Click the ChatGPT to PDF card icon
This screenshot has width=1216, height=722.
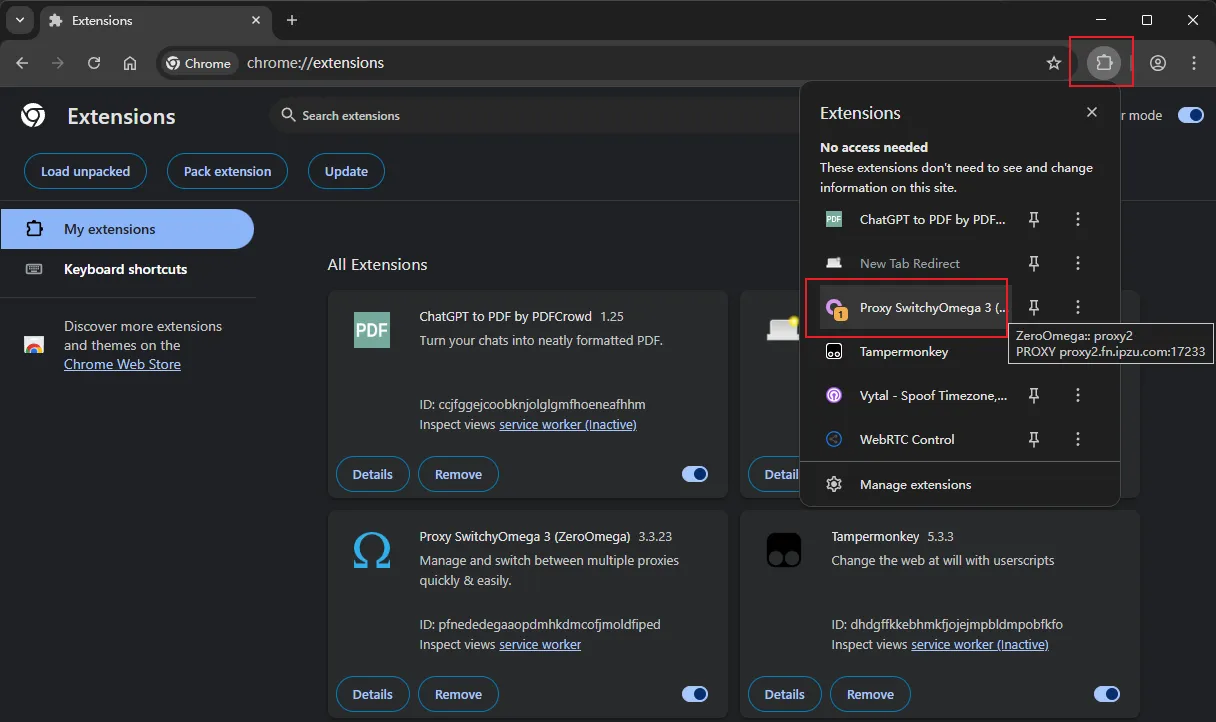372,330
